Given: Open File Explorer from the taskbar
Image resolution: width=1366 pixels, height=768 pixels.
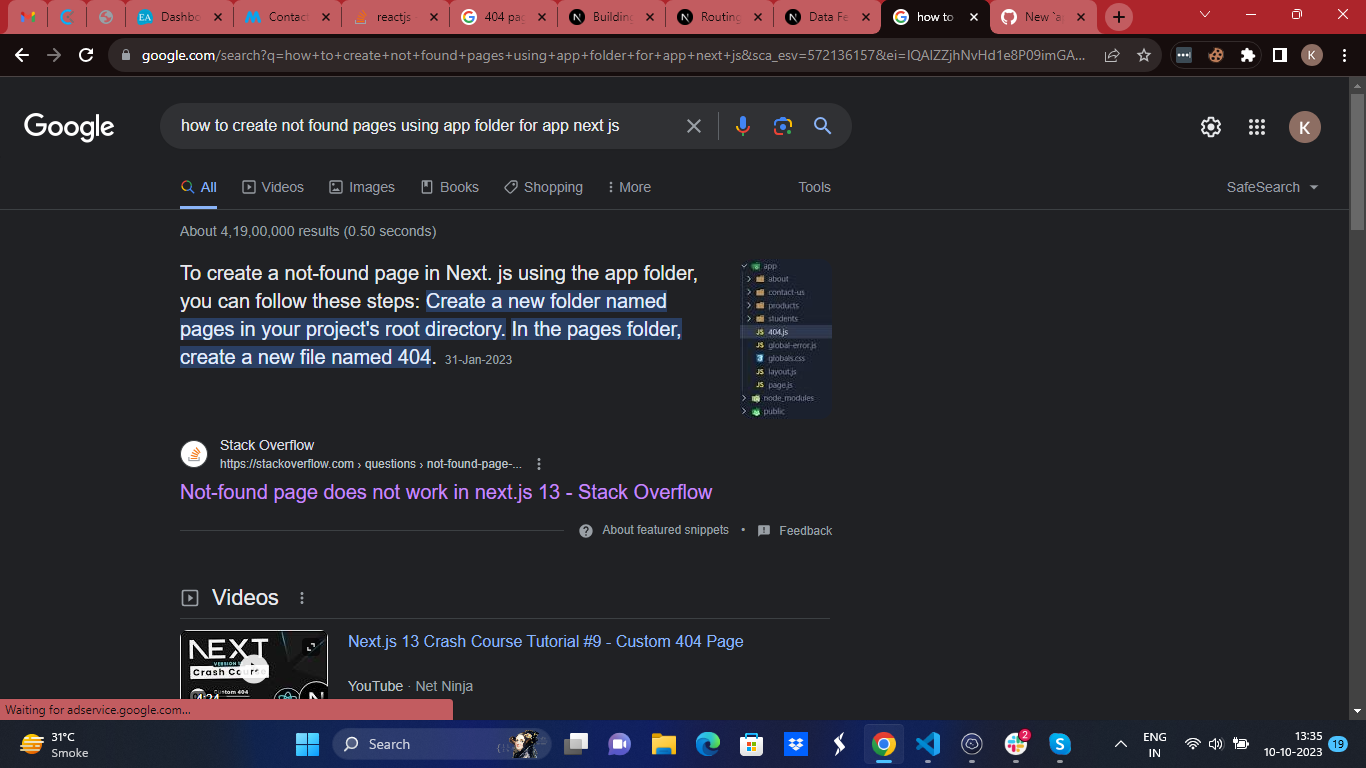Looking at the screenshot, I should pos(664,744).
